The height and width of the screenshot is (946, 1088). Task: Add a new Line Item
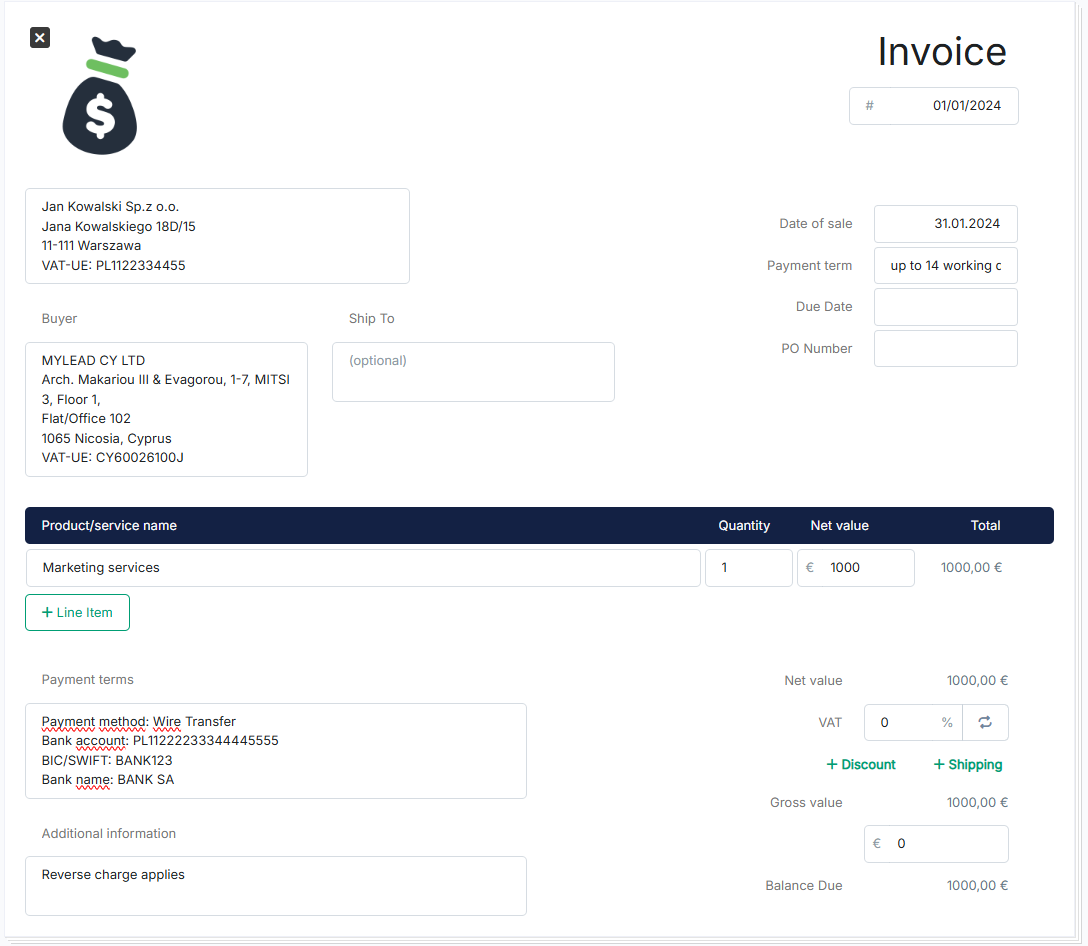point(77,613)
